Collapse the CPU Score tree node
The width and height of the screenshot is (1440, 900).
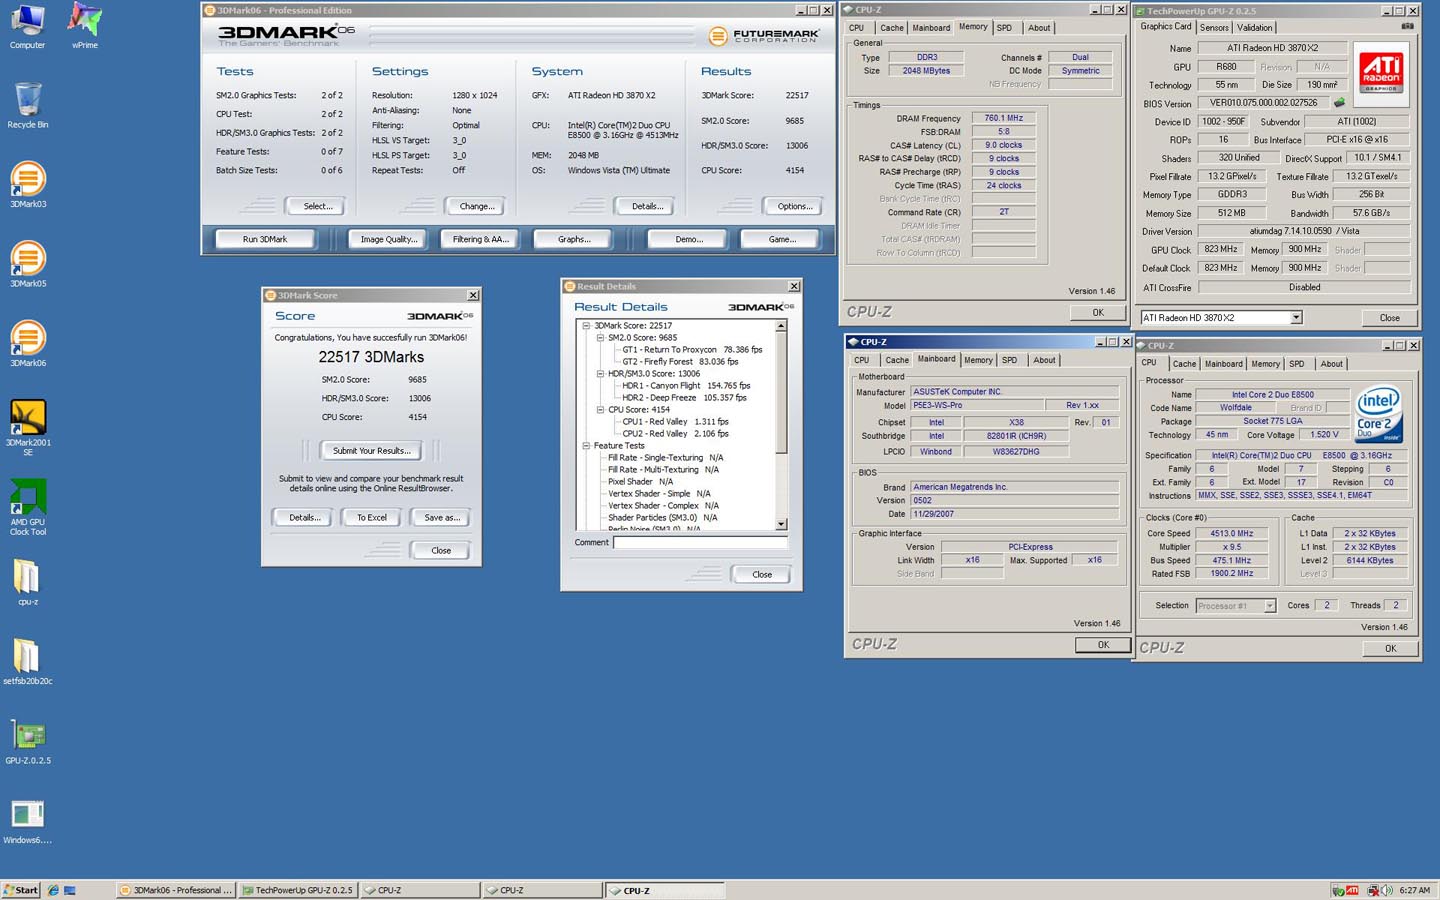600,410
